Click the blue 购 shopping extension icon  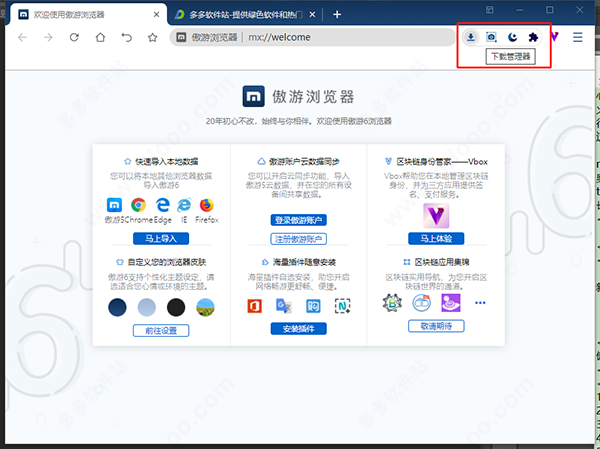click(x=313, y=306)
